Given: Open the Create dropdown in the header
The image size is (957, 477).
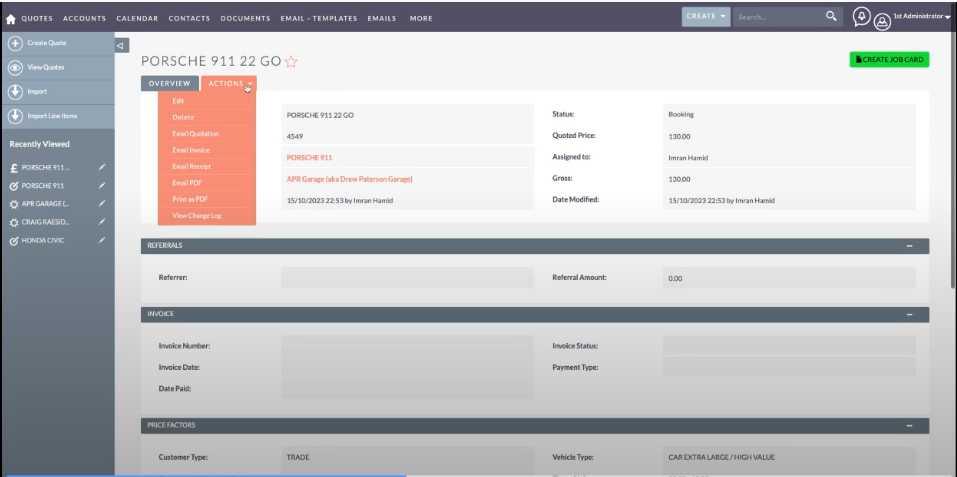Looking at the screenshot, I should [x=706, y=17].
